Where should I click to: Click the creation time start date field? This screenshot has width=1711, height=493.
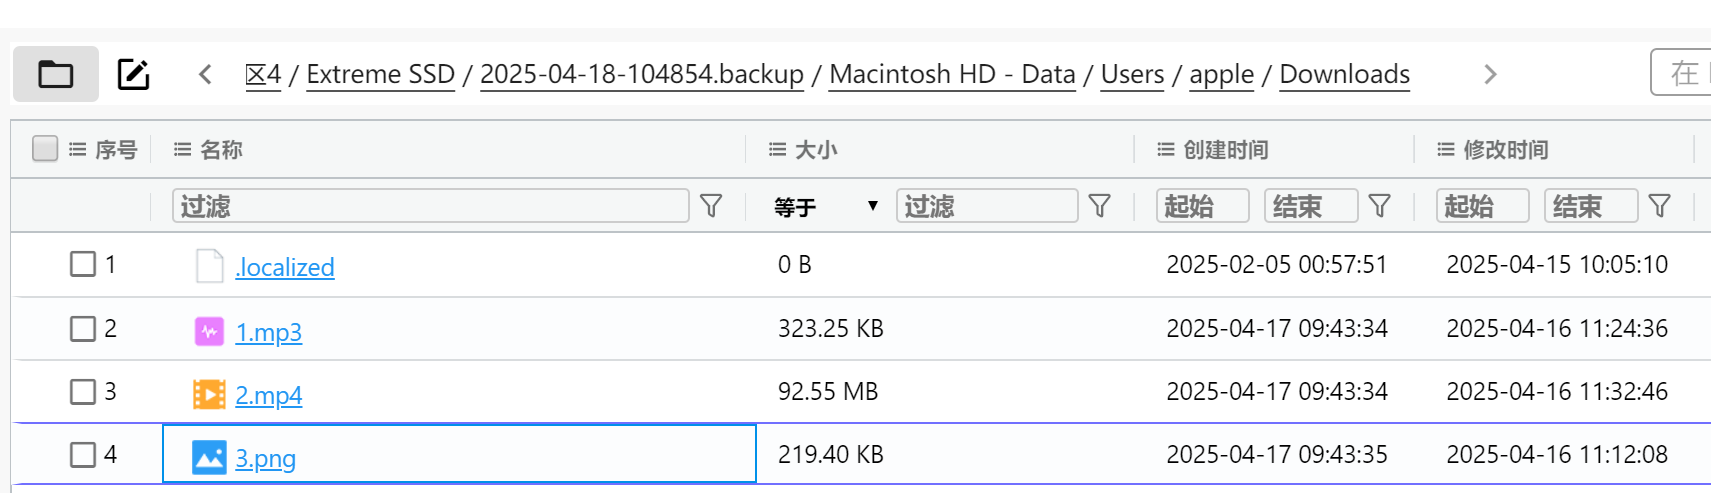pos(1202,206)
